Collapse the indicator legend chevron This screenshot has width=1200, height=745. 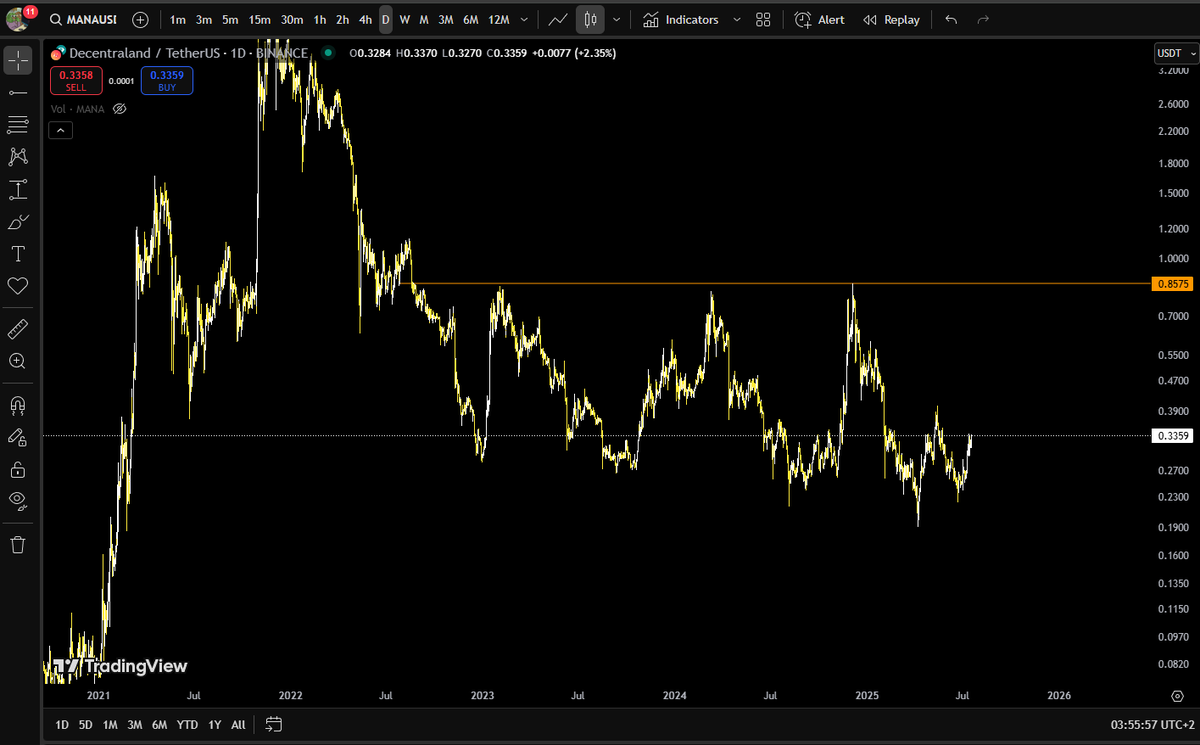[59, 130]
